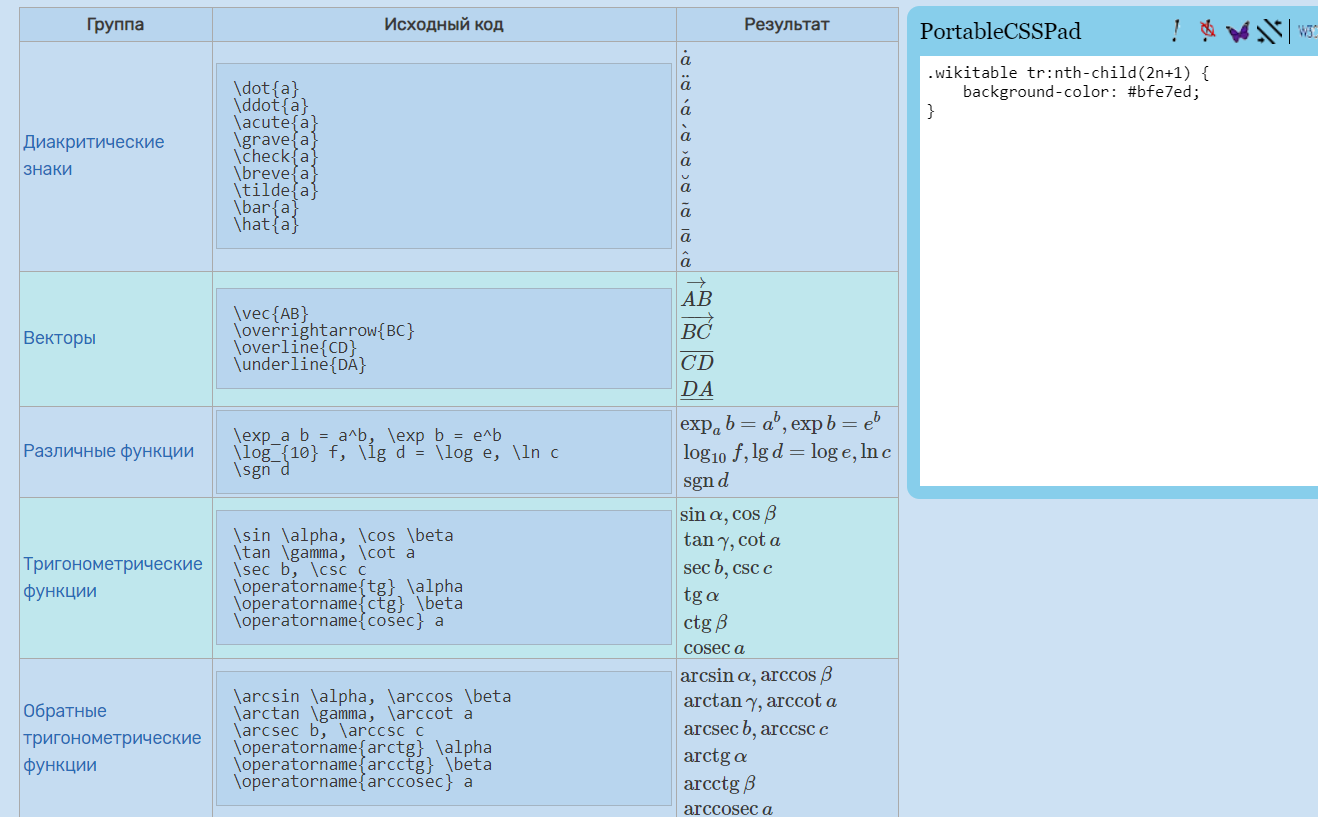Click the Исходный код column header

444,24
